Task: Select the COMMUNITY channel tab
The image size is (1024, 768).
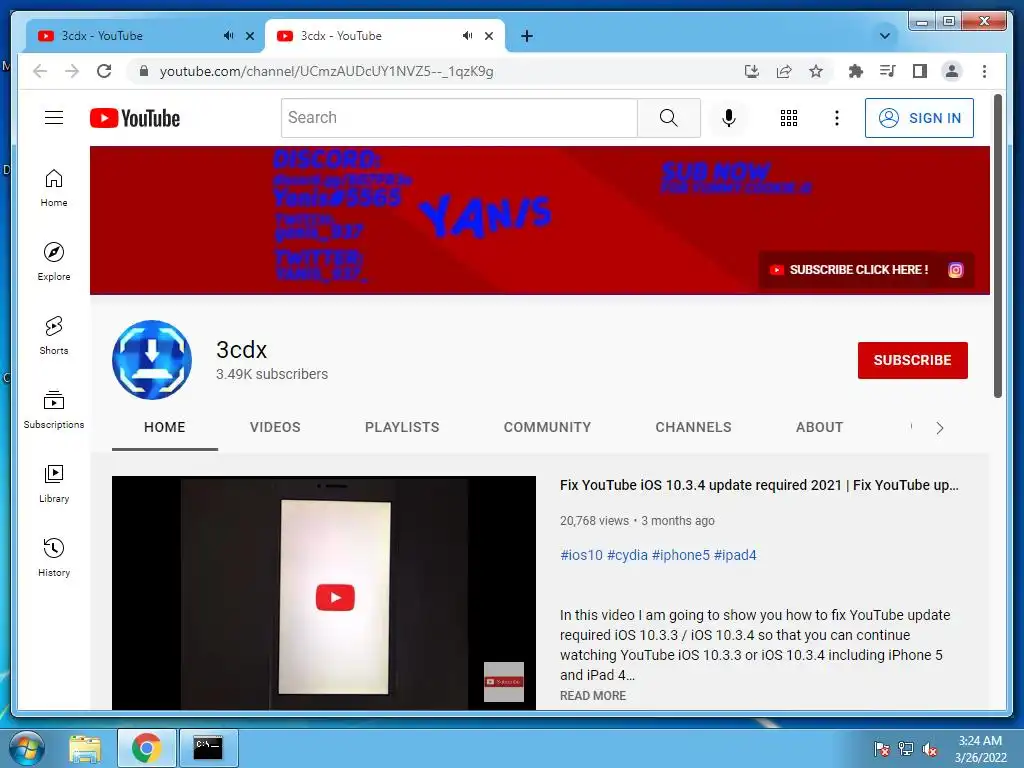Action: click(547, 427)
